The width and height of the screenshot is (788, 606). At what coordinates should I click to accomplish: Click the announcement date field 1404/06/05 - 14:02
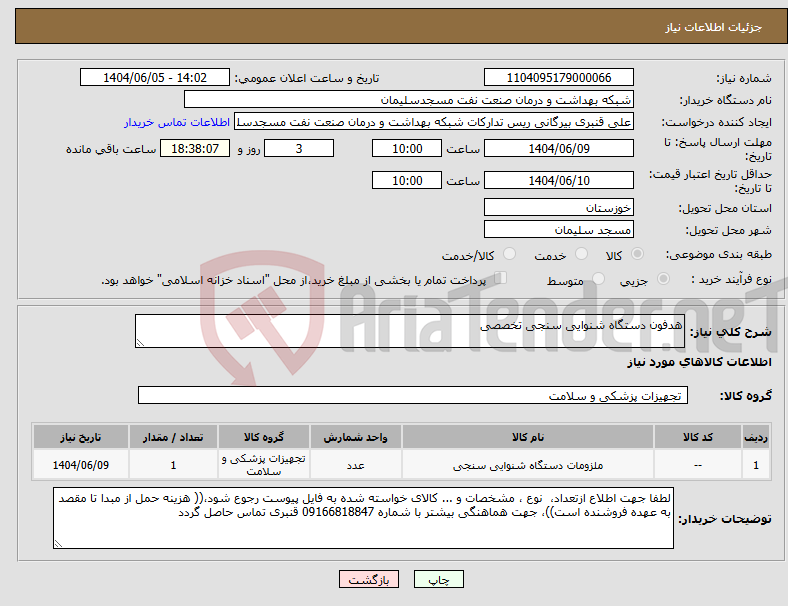155,77
